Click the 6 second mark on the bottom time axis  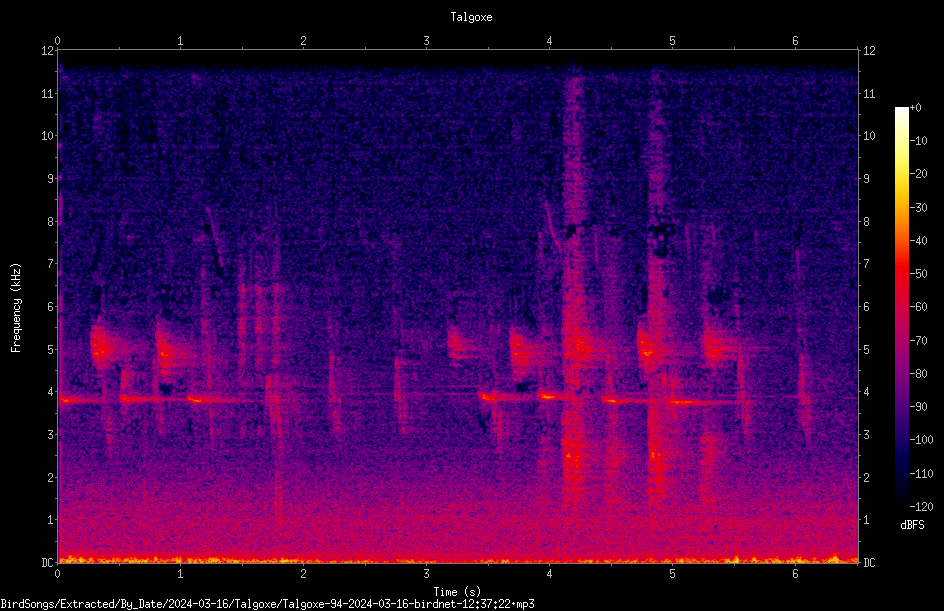[795, 574]
